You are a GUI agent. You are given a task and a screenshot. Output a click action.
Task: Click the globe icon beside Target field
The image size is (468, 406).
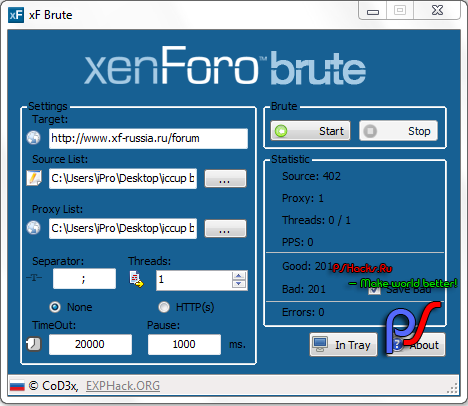33,138
